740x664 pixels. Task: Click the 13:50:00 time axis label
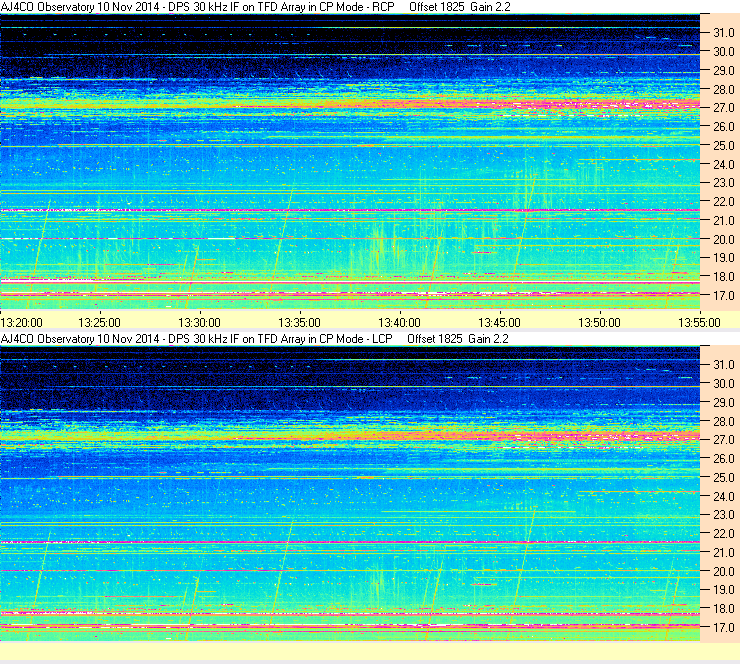click(x=599, y=323)
